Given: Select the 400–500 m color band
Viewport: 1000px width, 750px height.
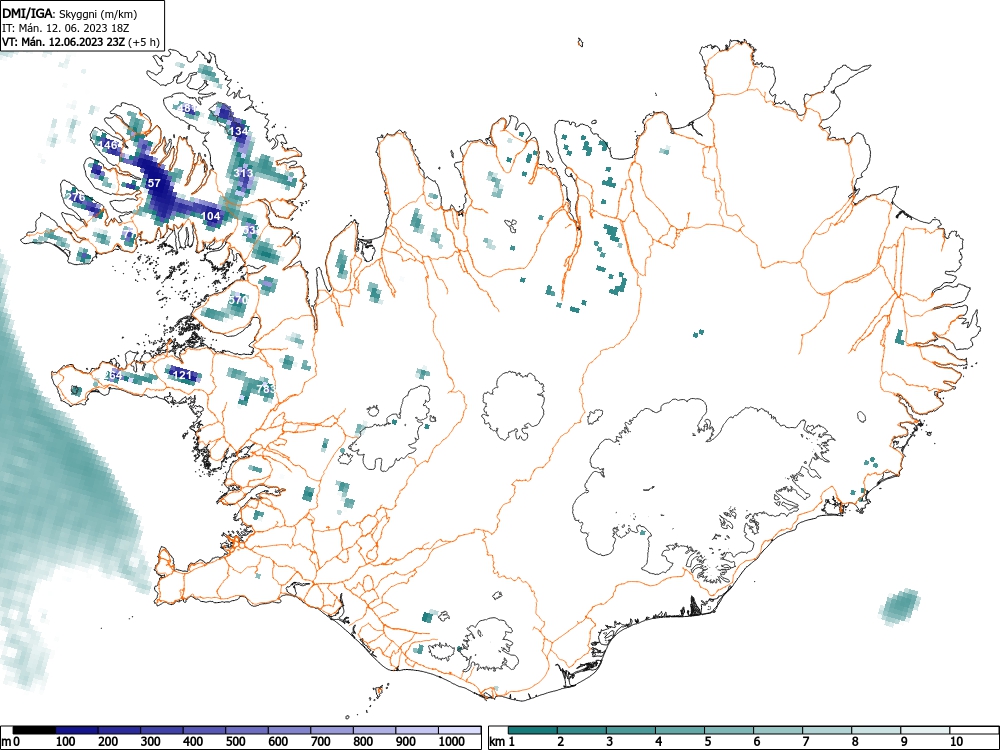Looking at the screenshot, I should (205, 730).
